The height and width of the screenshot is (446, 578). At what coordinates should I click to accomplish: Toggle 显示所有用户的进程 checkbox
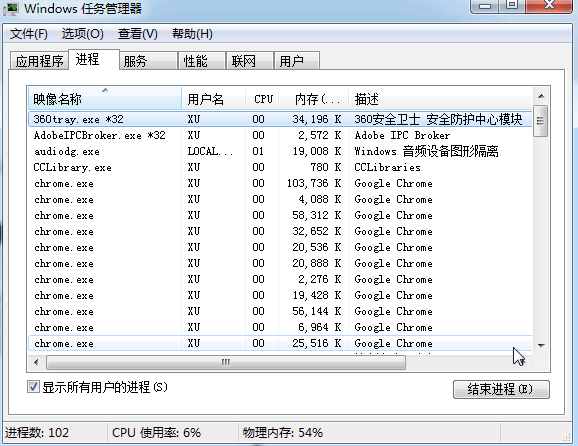(33, 387)
